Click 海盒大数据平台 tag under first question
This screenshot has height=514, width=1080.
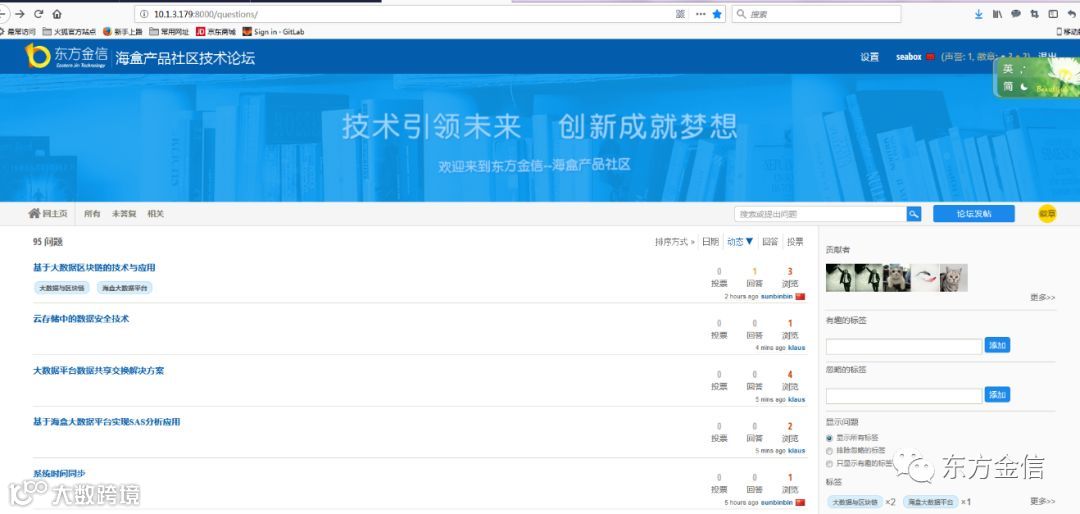pyautogui.click(x=125, y=288)
